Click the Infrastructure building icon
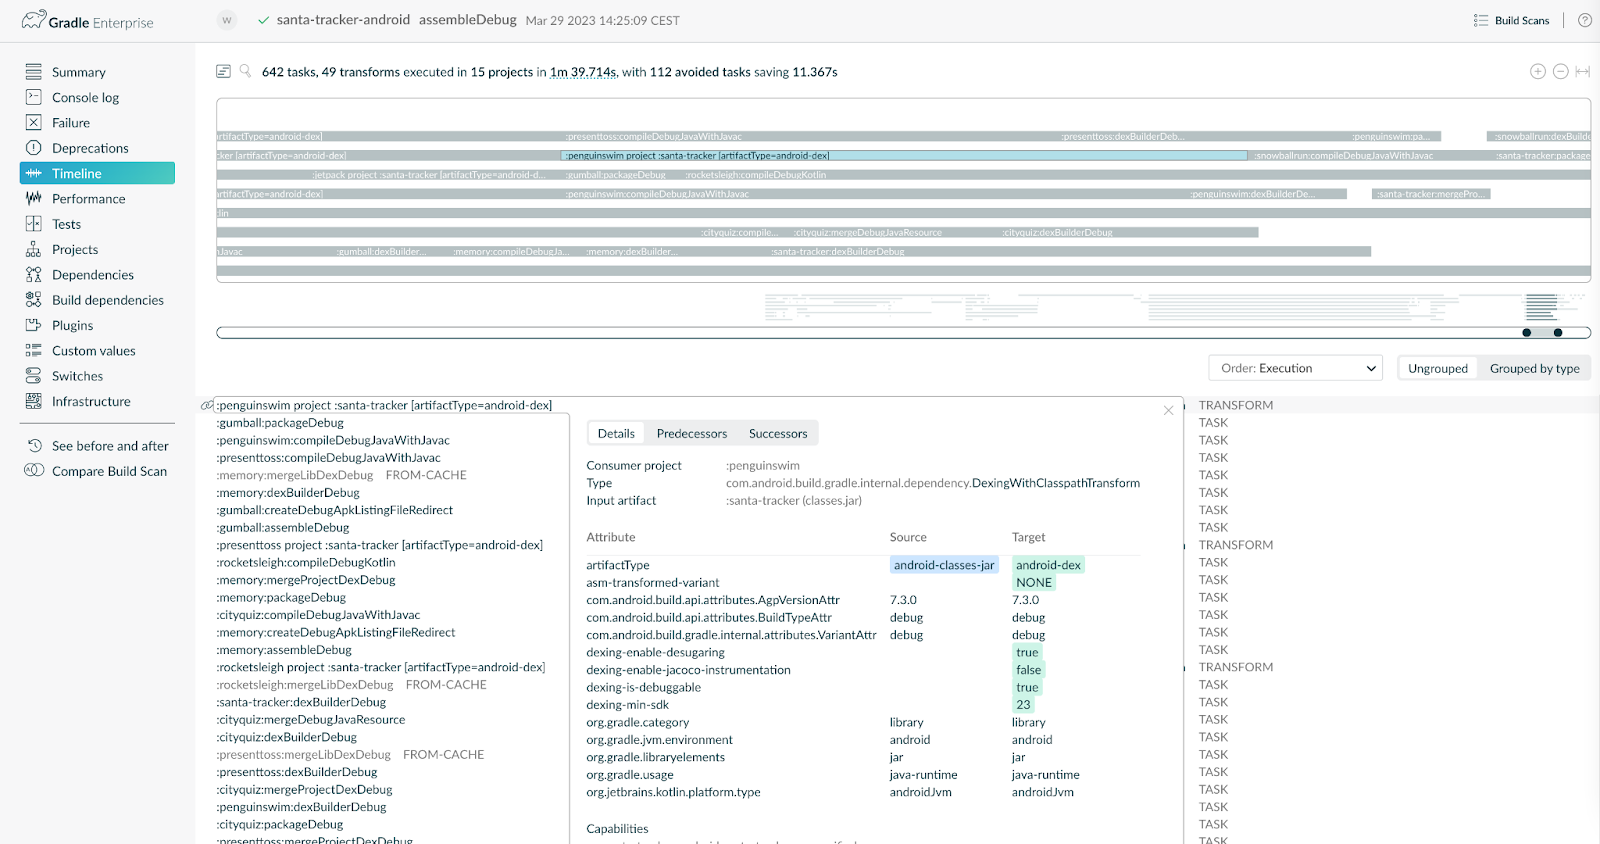 tap(34, 401)
